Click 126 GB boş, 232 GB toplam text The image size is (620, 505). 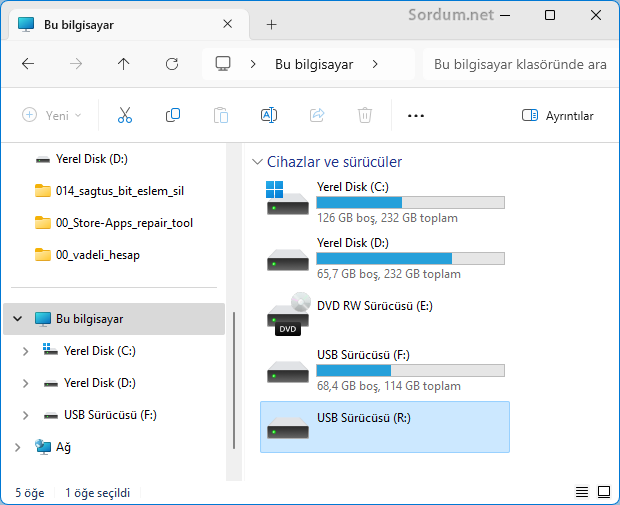(x=387, y=218)
